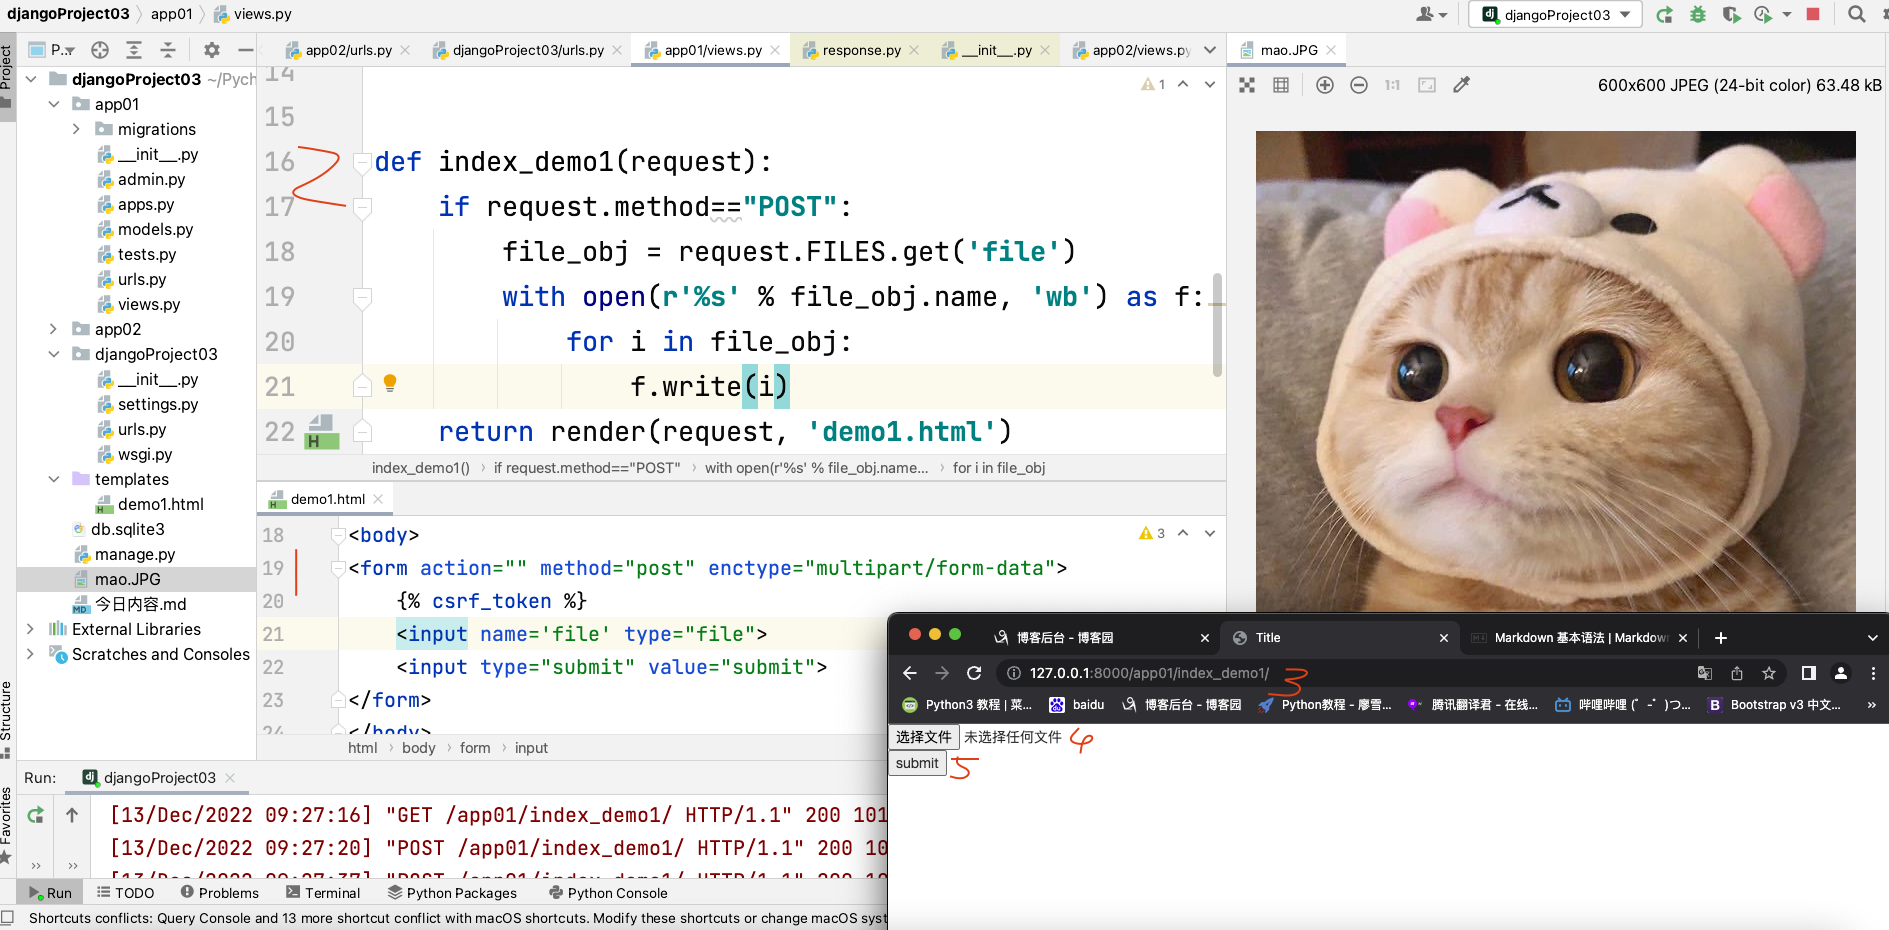Open Python Packages tool window
The image size is (1889, 930).
[x=452, y=893]
